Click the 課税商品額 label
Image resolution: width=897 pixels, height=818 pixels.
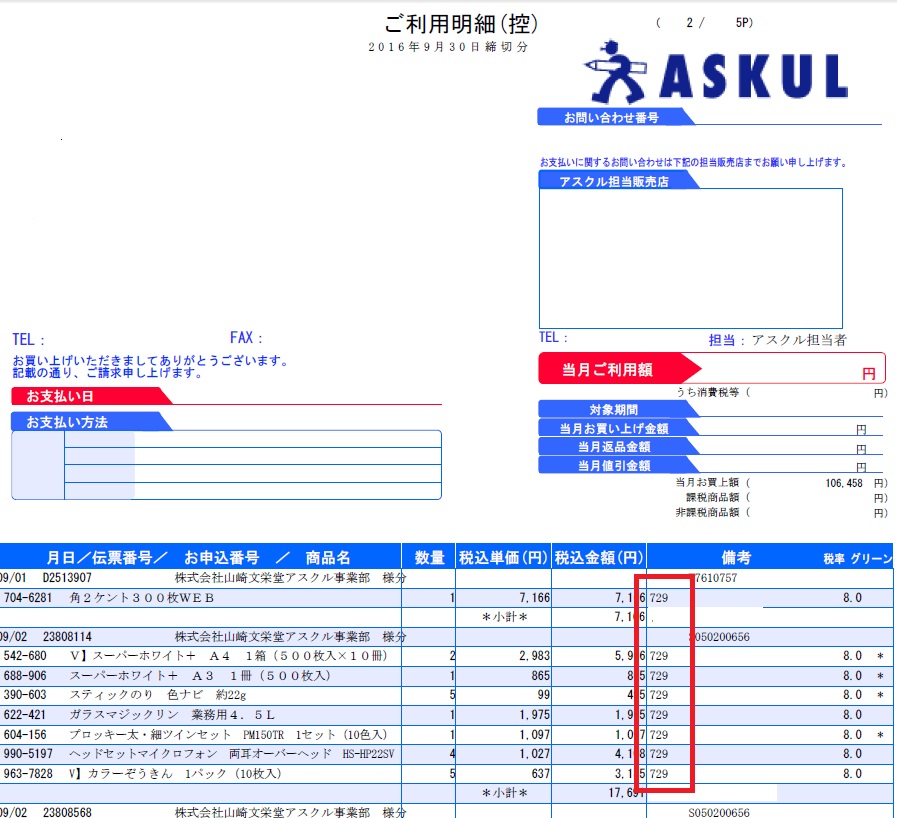click(x=712, y=498)
